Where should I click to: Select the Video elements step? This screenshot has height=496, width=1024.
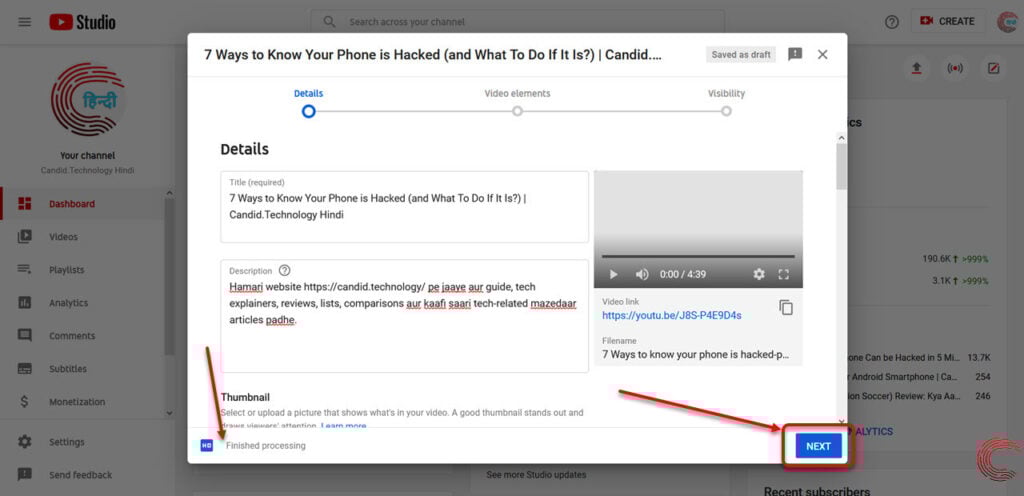pyautogui.click(x=517, y=102)
